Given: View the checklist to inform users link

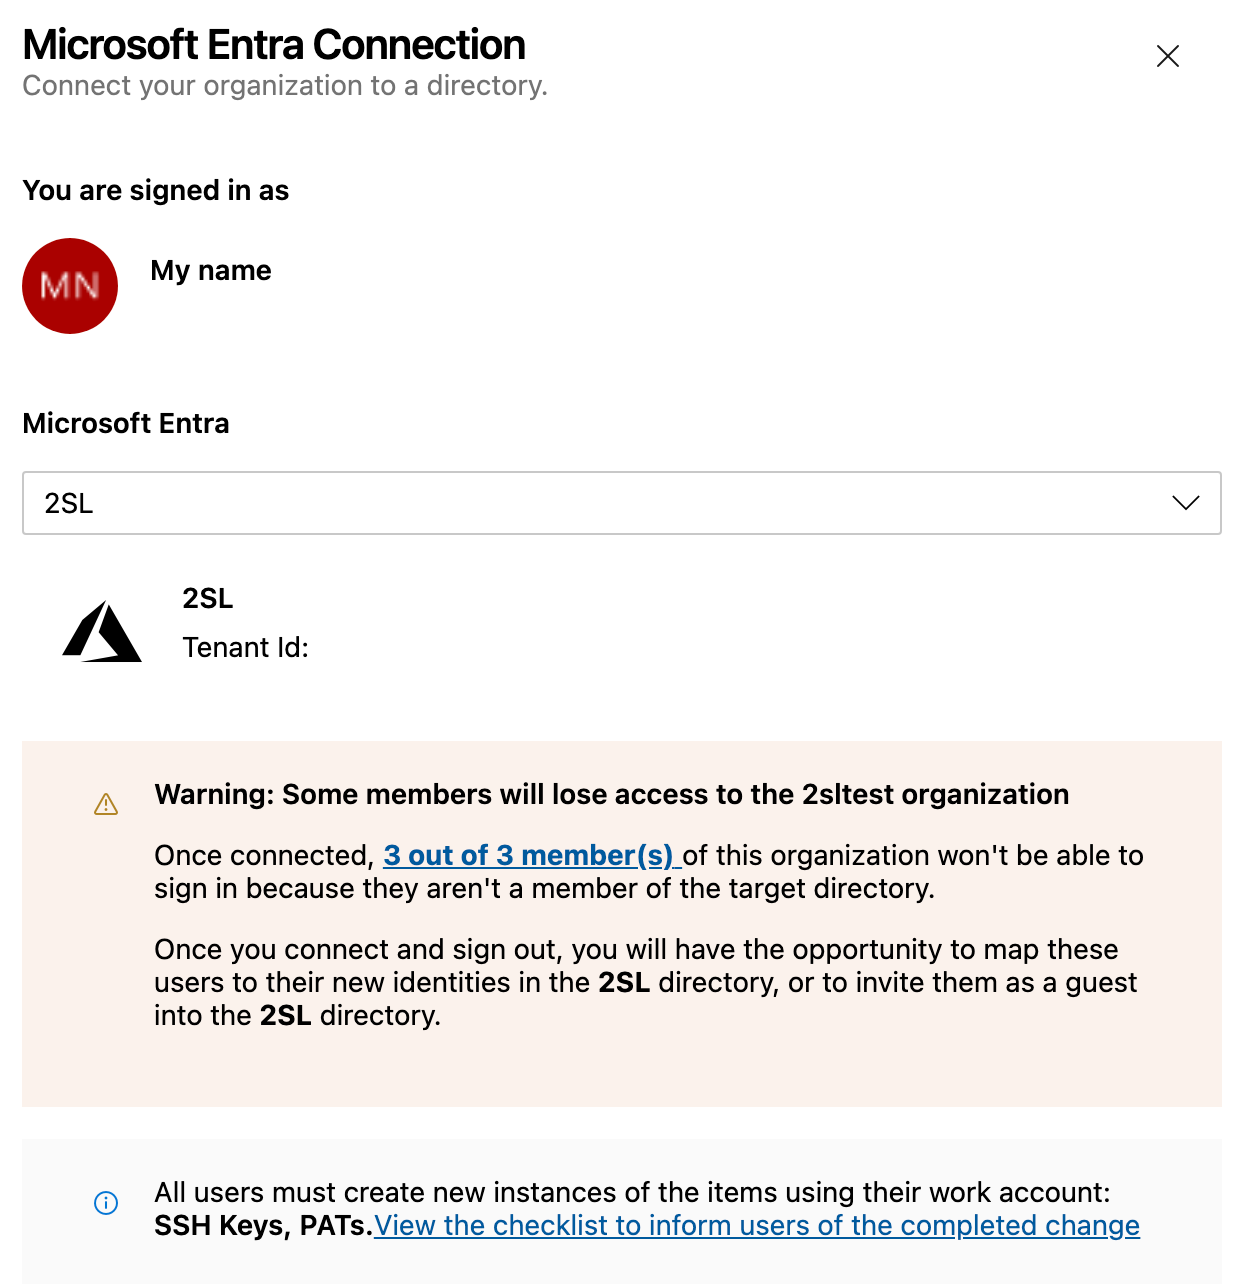Looking at the screenshot, I should tap(757, 1226).
